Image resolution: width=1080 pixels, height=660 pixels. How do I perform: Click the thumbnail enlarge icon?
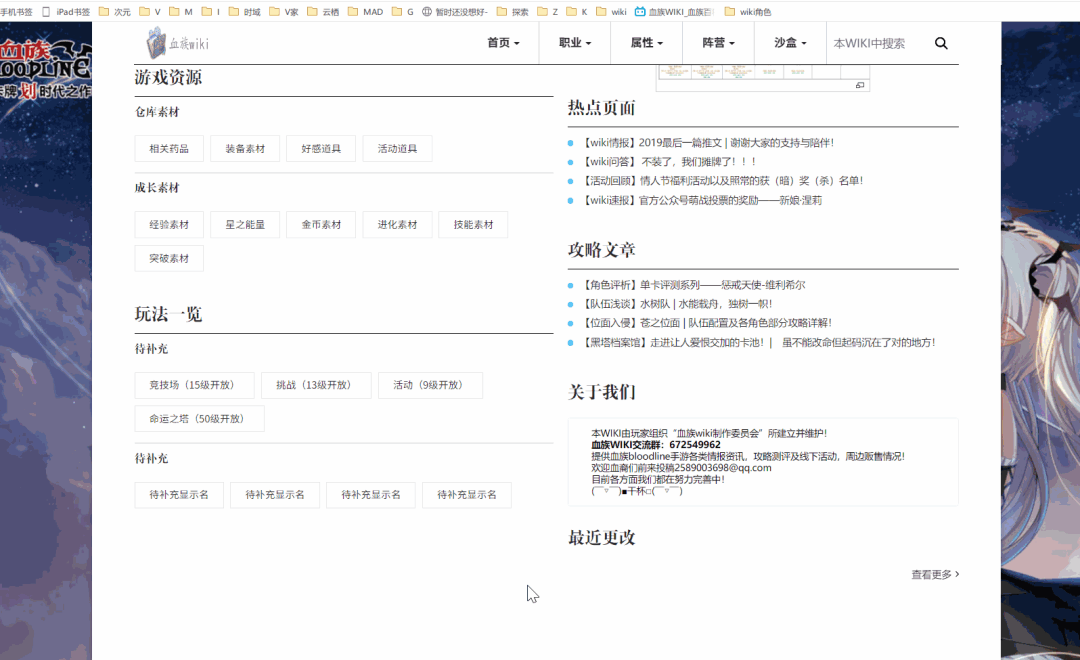[859, 86]
